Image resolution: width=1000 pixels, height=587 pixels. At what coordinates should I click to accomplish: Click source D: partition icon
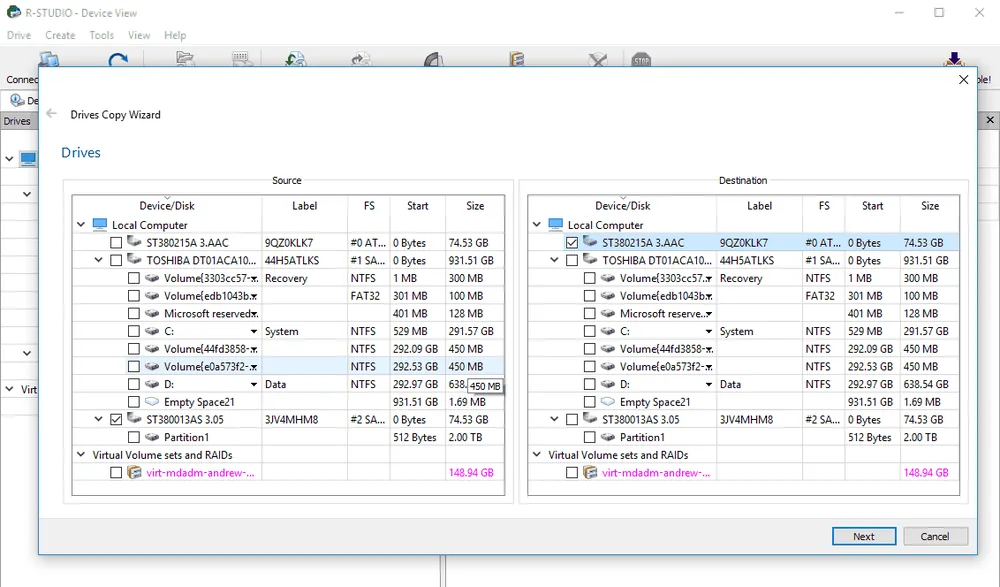click(x=152, y=384)
